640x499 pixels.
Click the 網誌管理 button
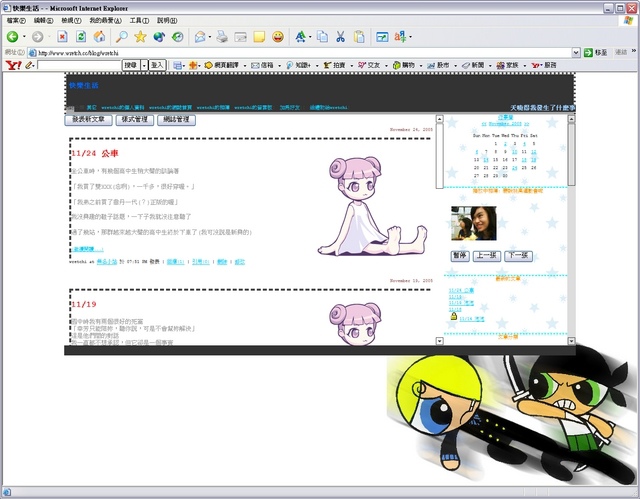point(176,120)
